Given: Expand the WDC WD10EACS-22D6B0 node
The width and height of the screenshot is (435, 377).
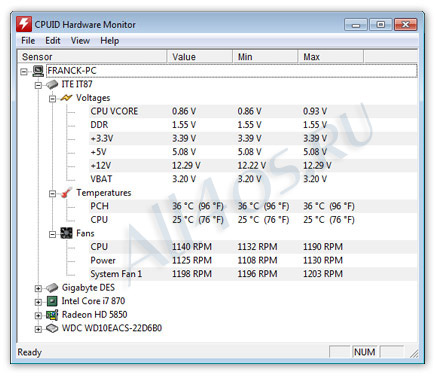Looking at the screenshot, I should (38, 329).
